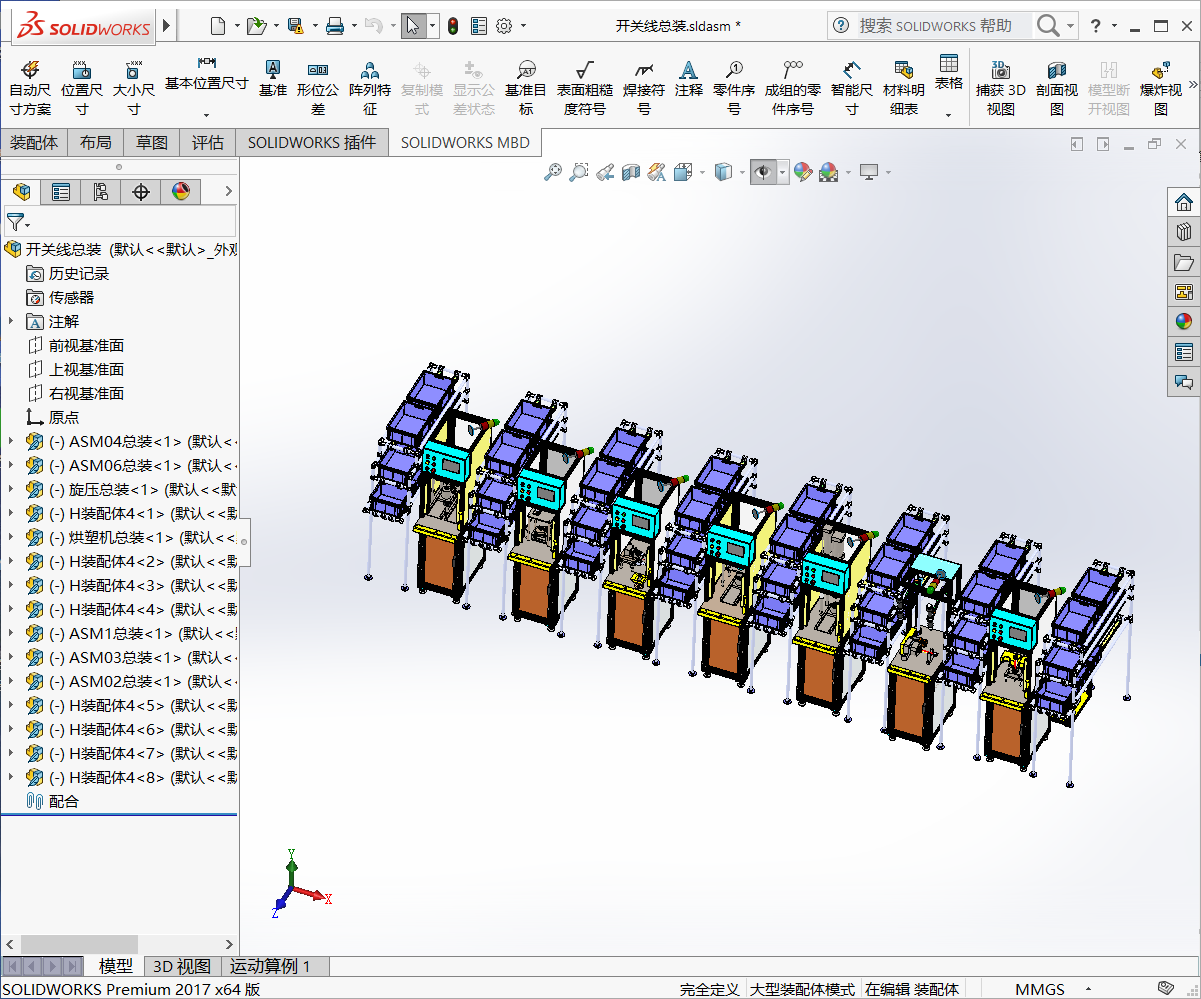Screen dimensions: 1201x999
Task: Click the Rebuild traffic light icon
Action: [x=452, y=26]
